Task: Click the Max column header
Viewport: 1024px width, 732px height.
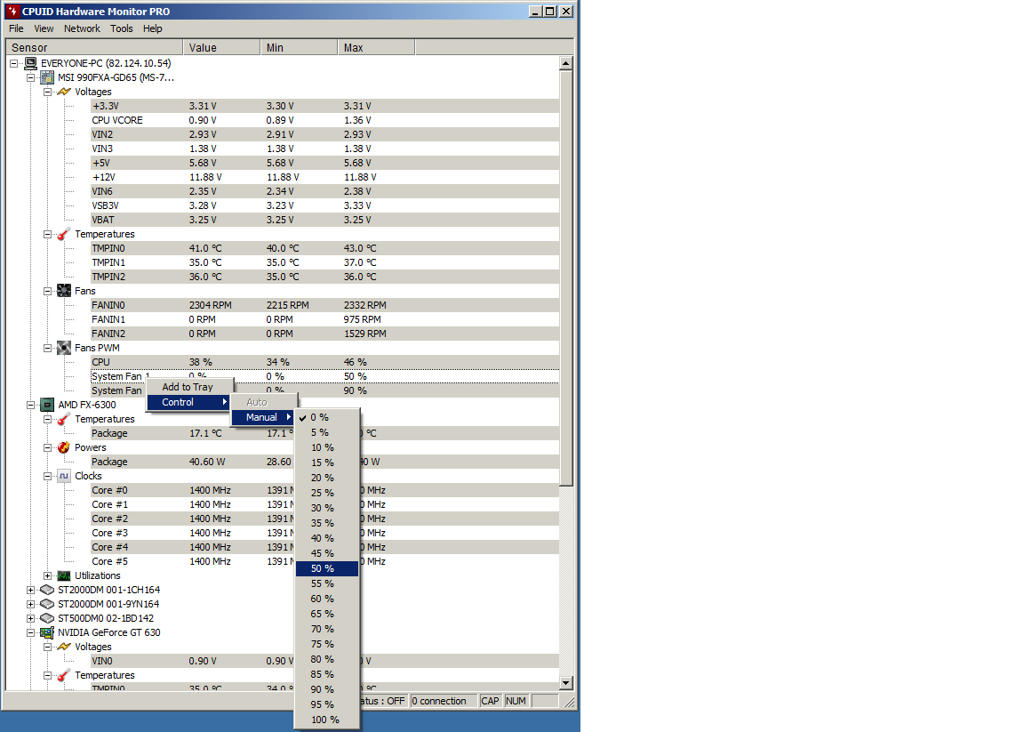Action: click(376, 48)
